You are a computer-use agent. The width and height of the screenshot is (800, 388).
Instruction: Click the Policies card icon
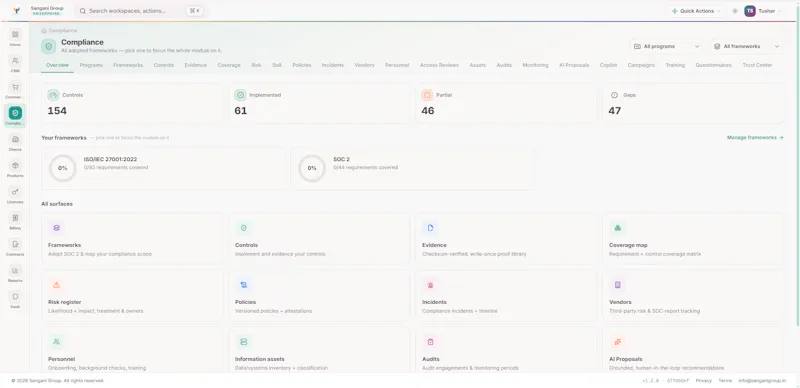point(243,285)
